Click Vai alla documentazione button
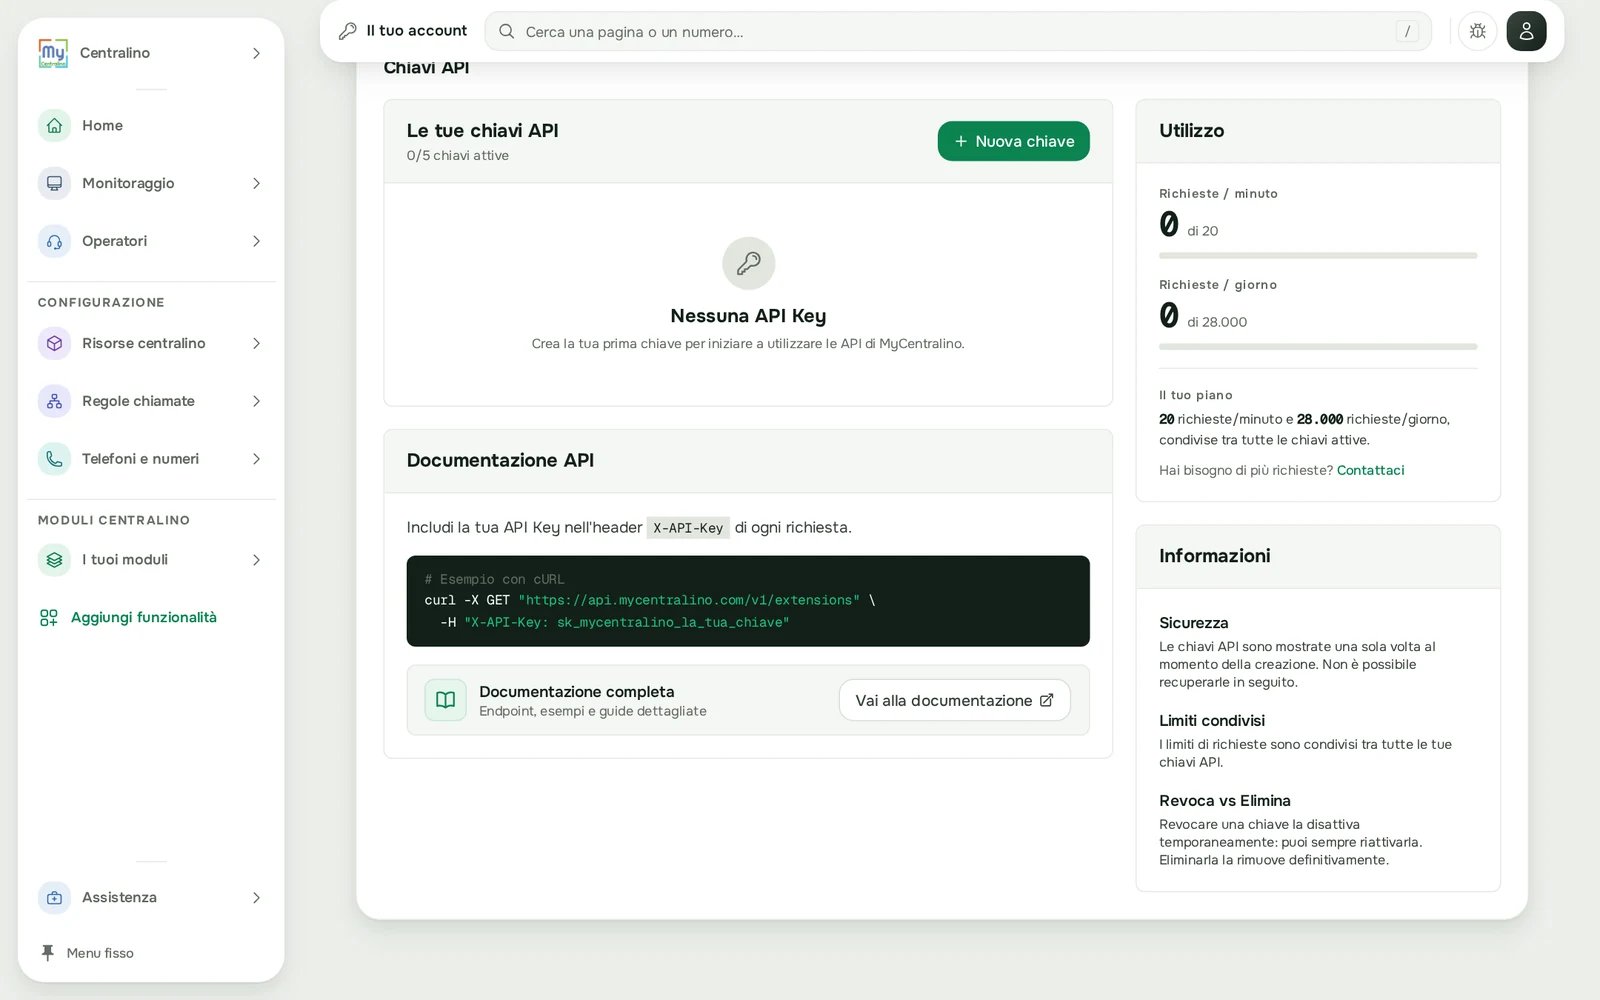The width and height of the screenshot is (1600, 1000). tap(954, 700)
